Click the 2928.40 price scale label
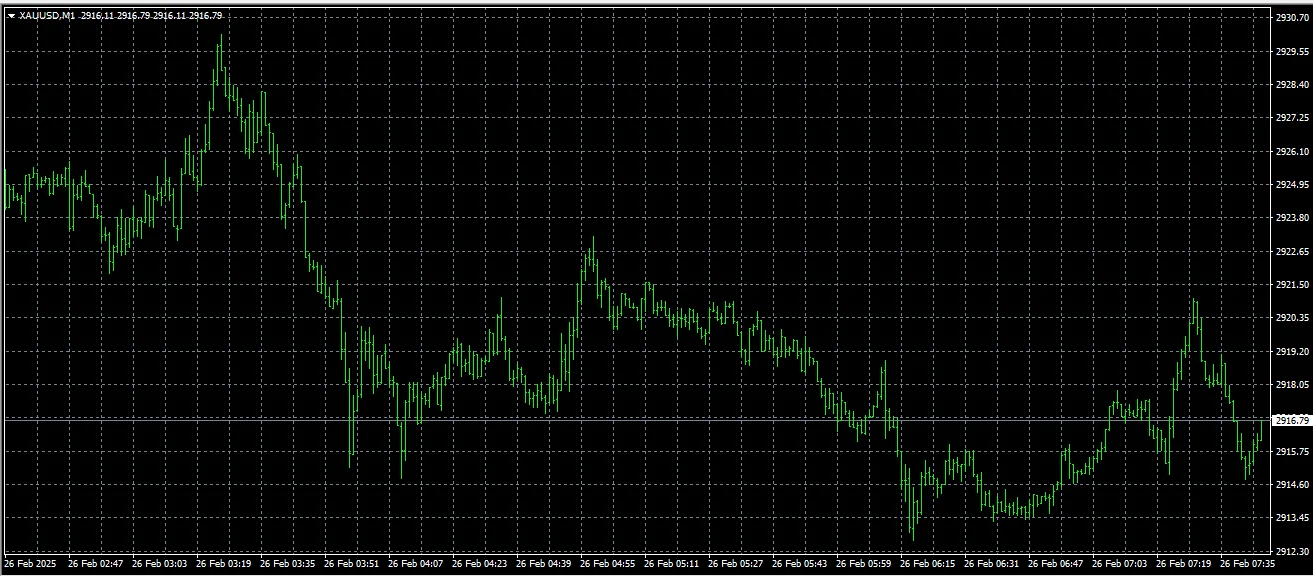Image resolution: width=1313 pixels, height=576 pixels. coord(1293,85)
